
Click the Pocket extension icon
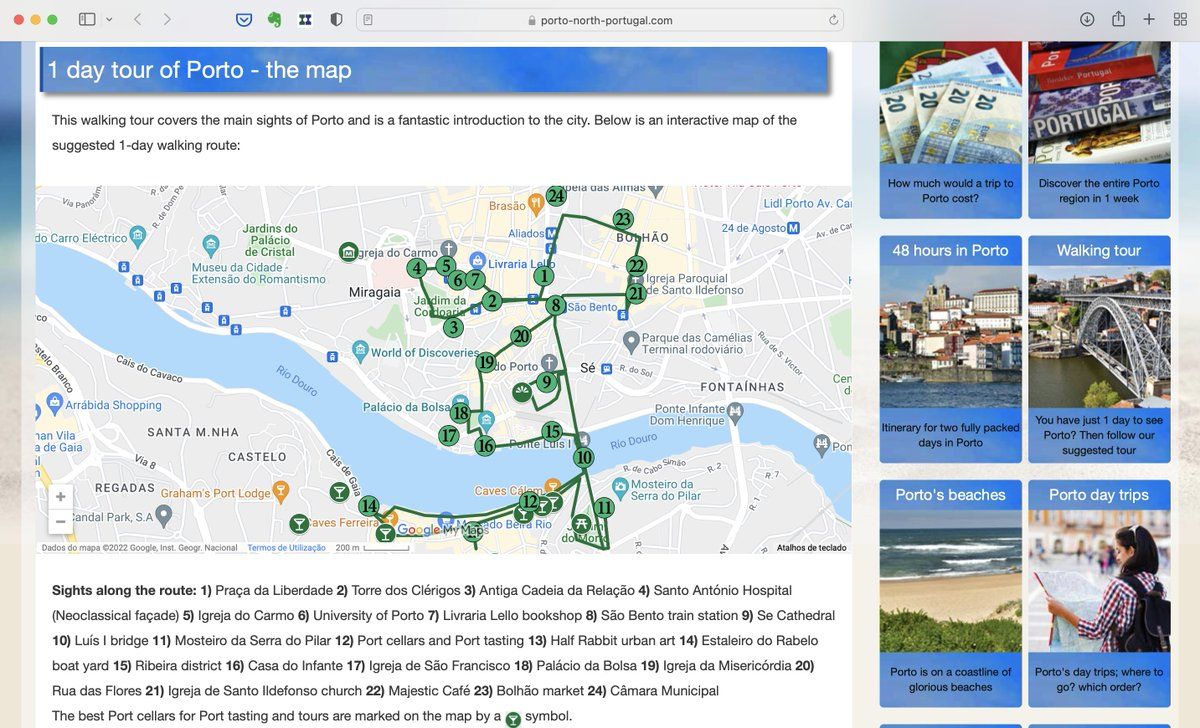click(244, 20)
